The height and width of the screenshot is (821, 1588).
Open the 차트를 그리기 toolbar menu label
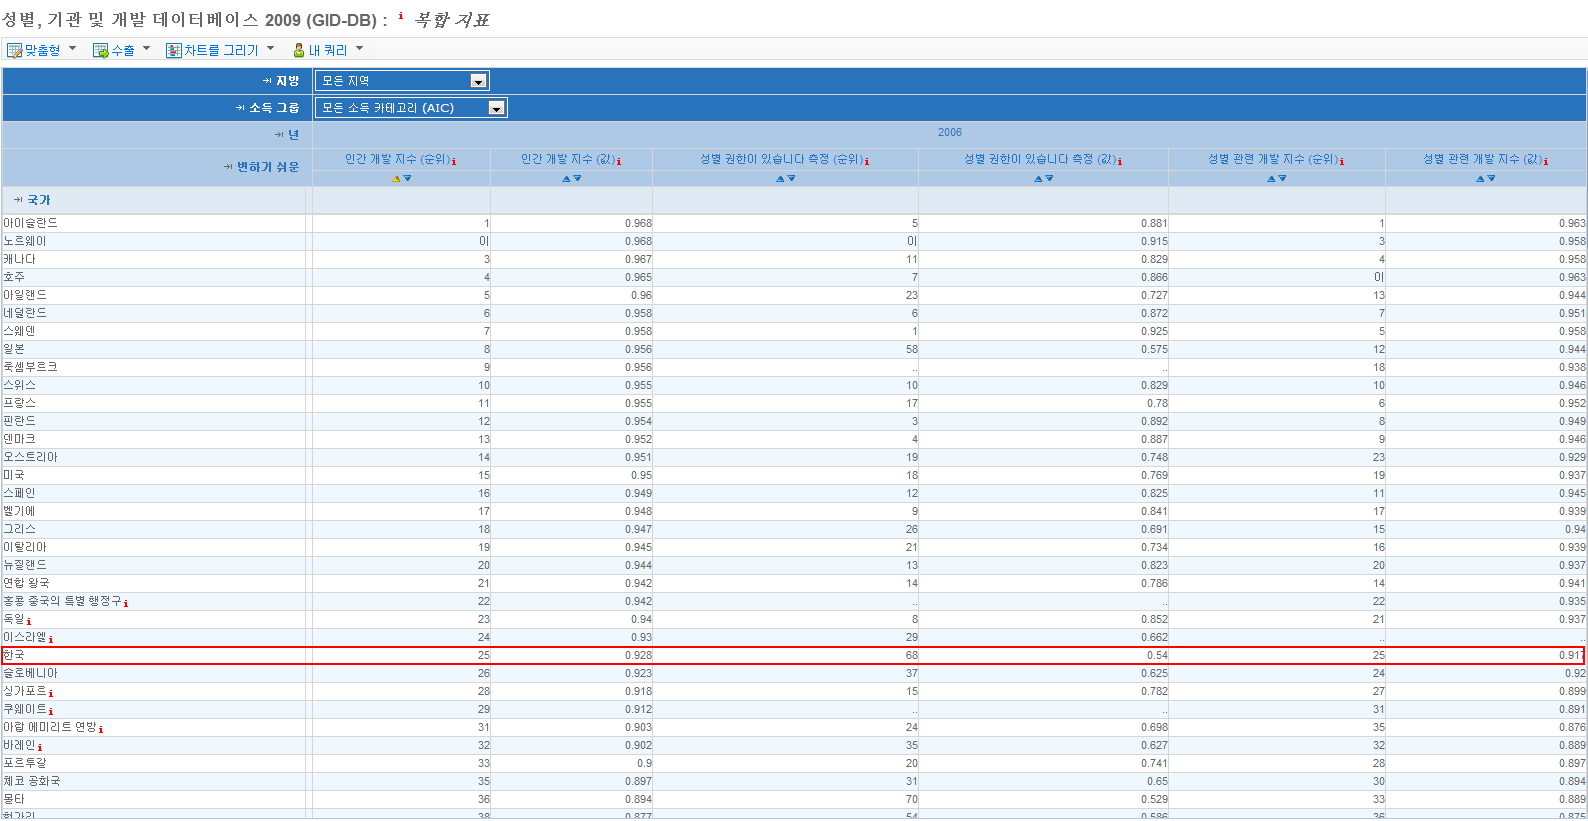(221, 50)
